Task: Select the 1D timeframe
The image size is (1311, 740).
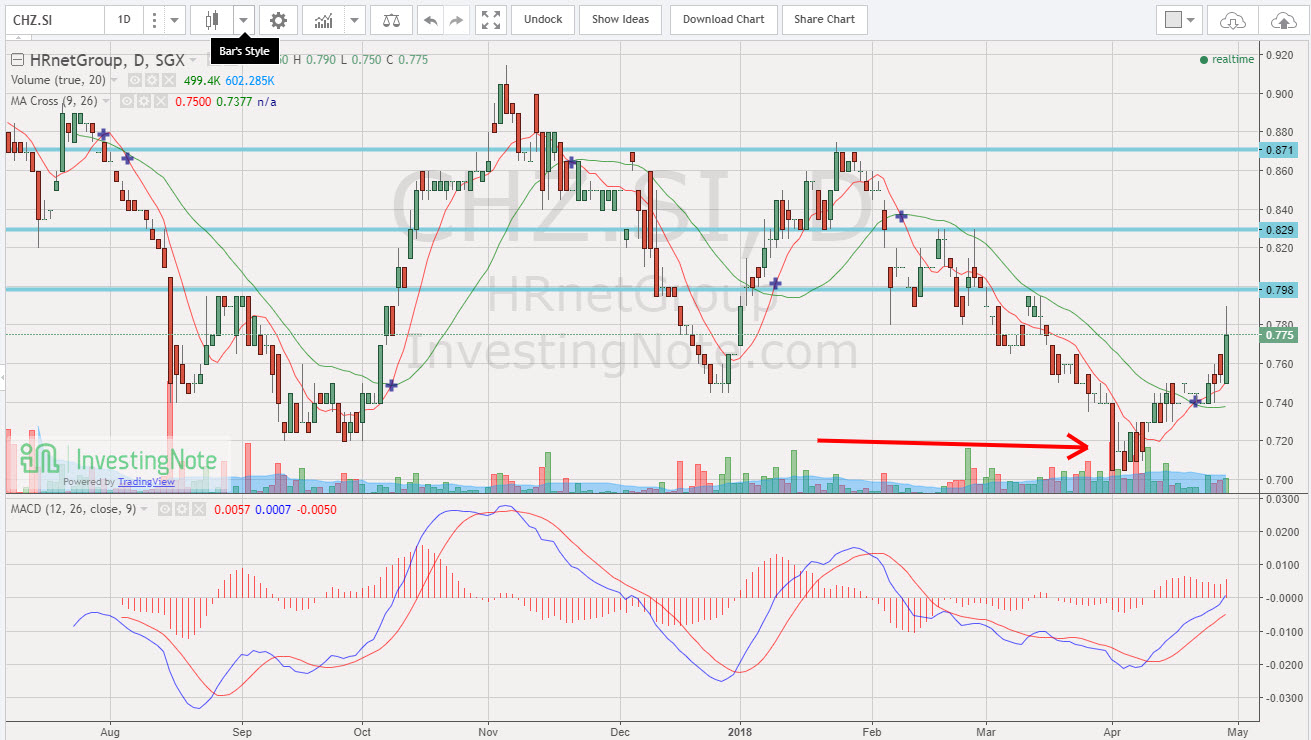Action: pos(124,19)
